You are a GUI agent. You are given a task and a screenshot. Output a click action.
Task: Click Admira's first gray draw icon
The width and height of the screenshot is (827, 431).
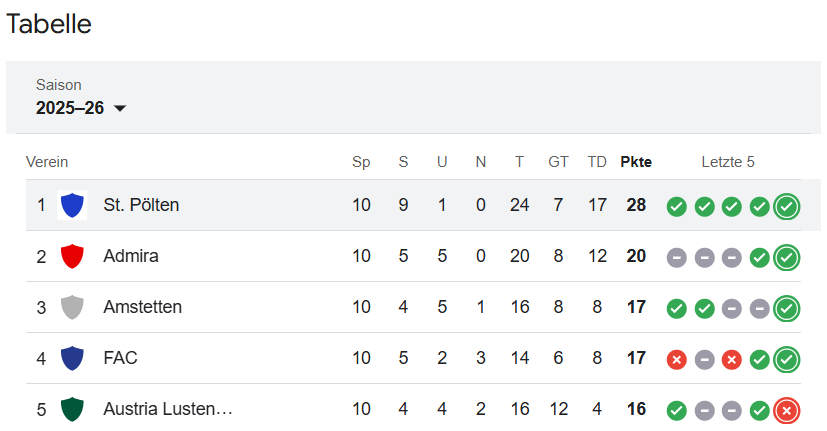[677, 257]
